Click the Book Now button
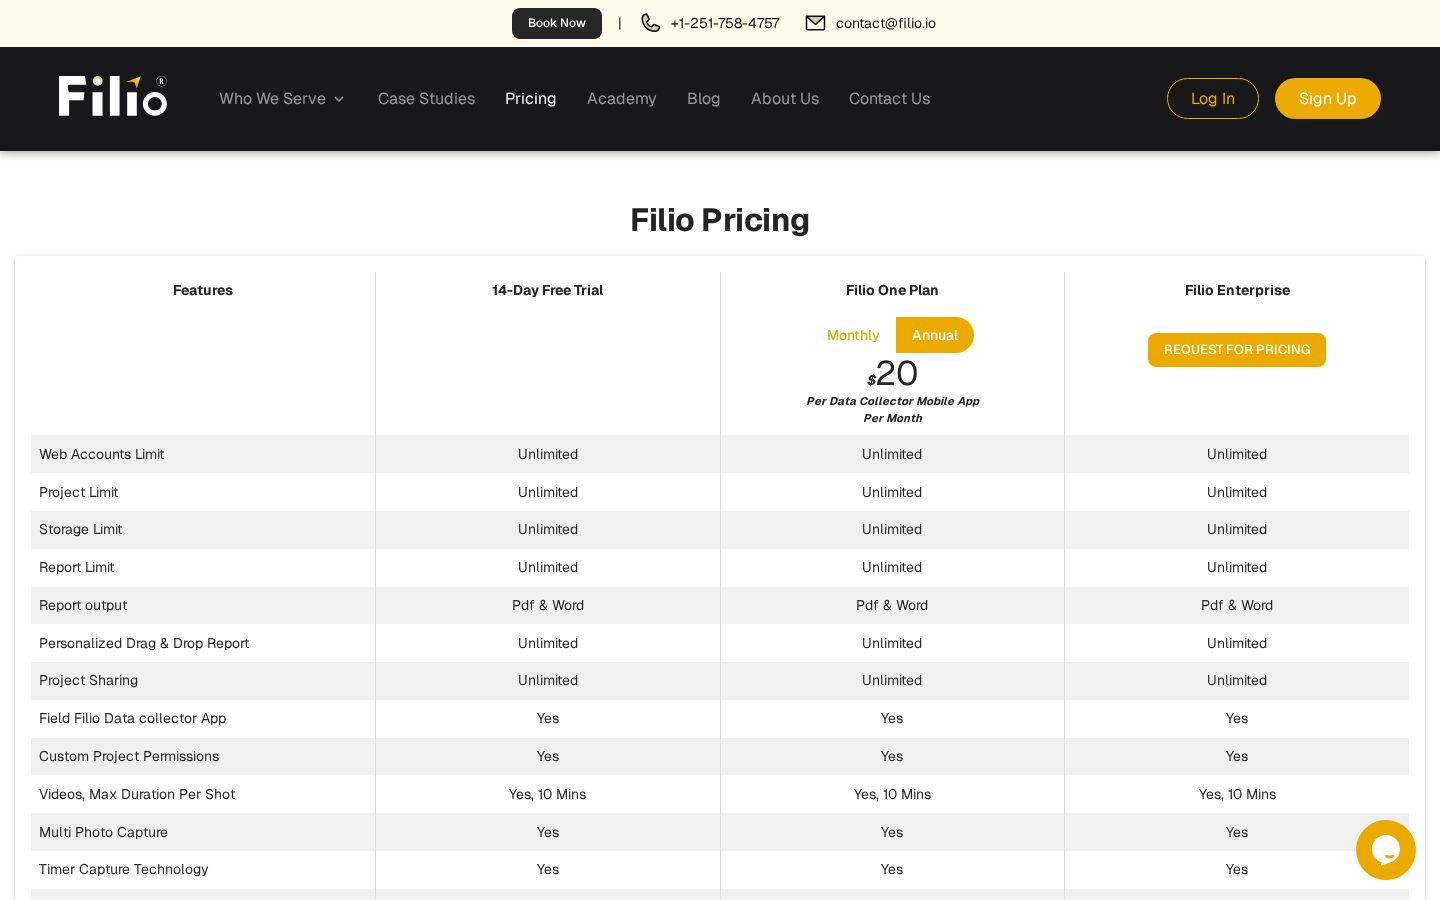This screenshot has height=900, width=1440. point(557,23)
